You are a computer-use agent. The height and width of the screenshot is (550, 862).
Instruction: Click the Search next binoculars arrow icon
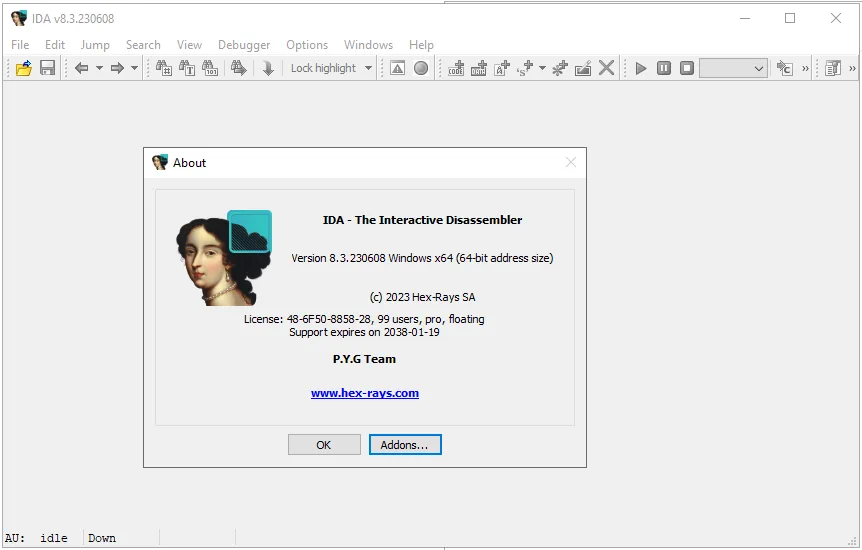point(239,68)
